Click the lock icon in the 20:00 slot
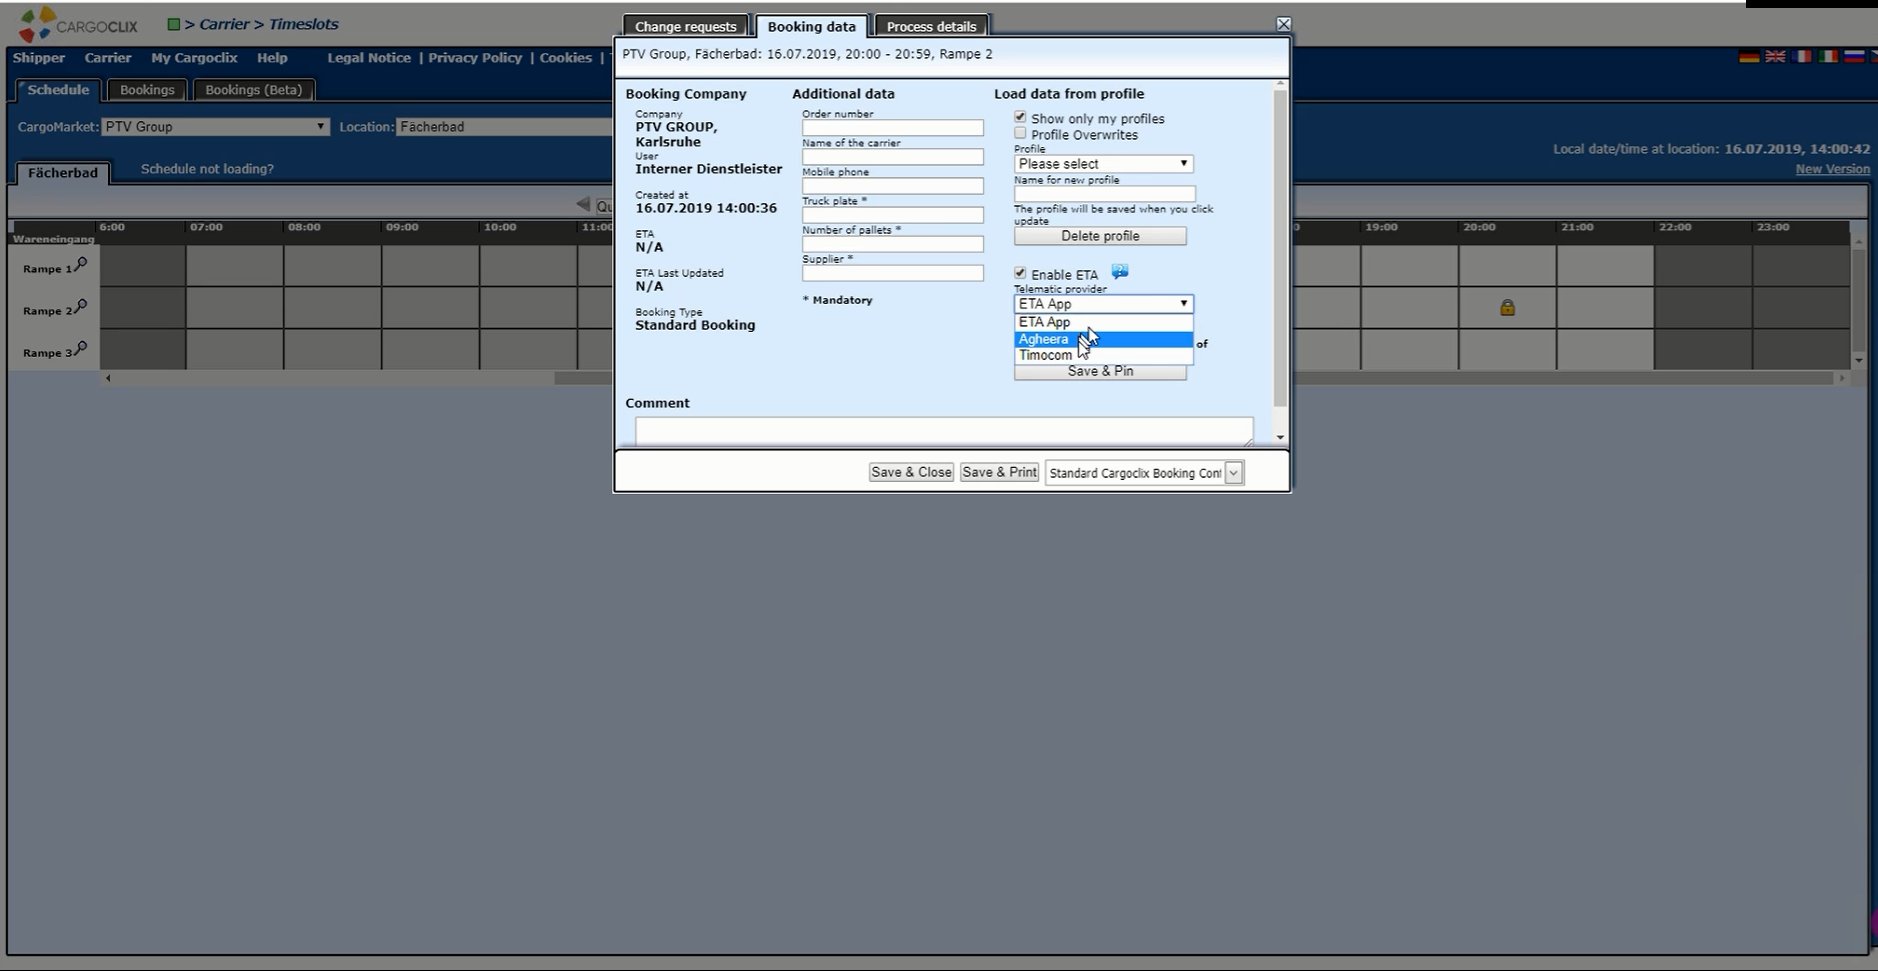 click(x=1507, y=308)
